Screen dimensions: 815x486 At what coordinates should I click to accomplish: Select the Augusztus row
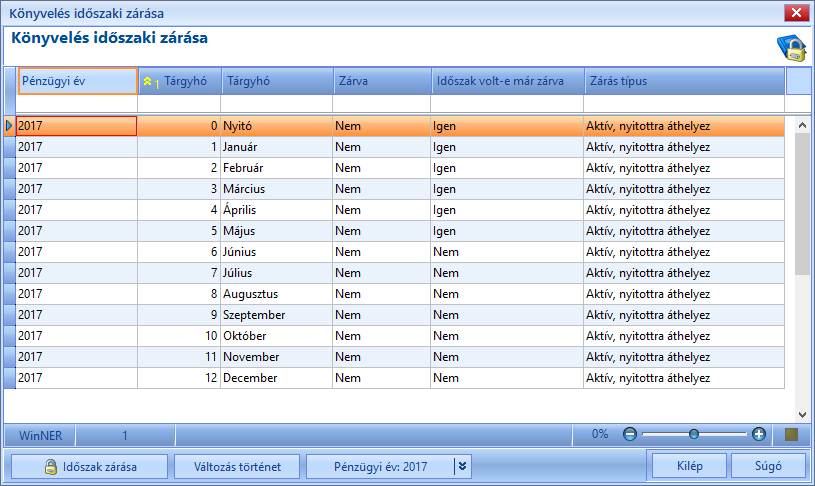[400, 294]
